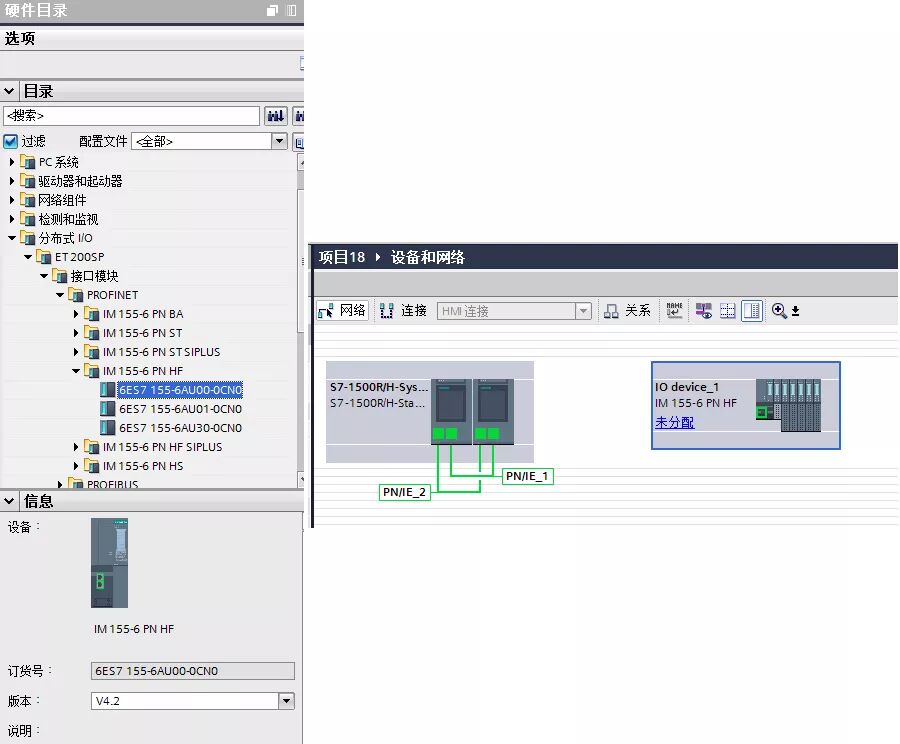Open the HMI 连接 connection type dropdown

[585, 311]
